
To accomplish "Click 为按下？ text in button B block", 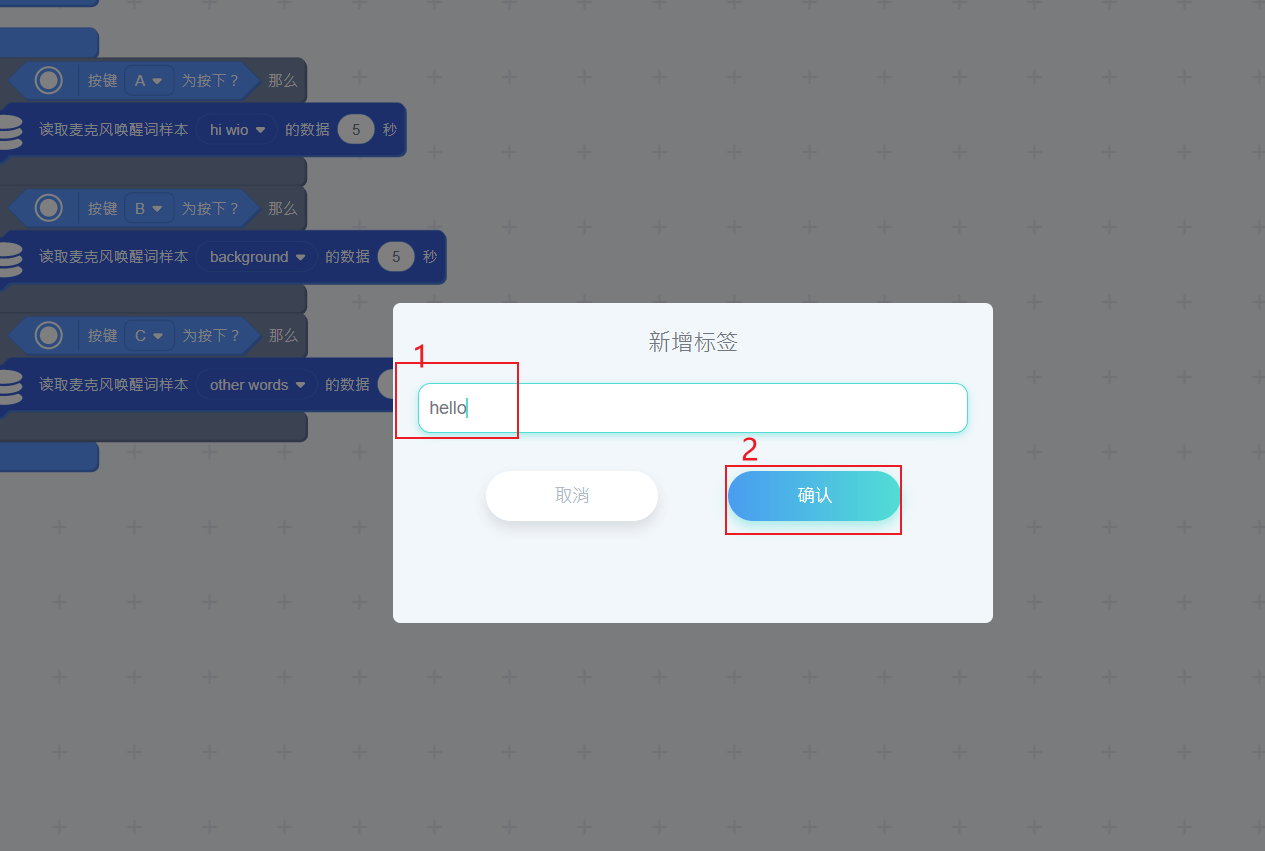I will [211, 208].
